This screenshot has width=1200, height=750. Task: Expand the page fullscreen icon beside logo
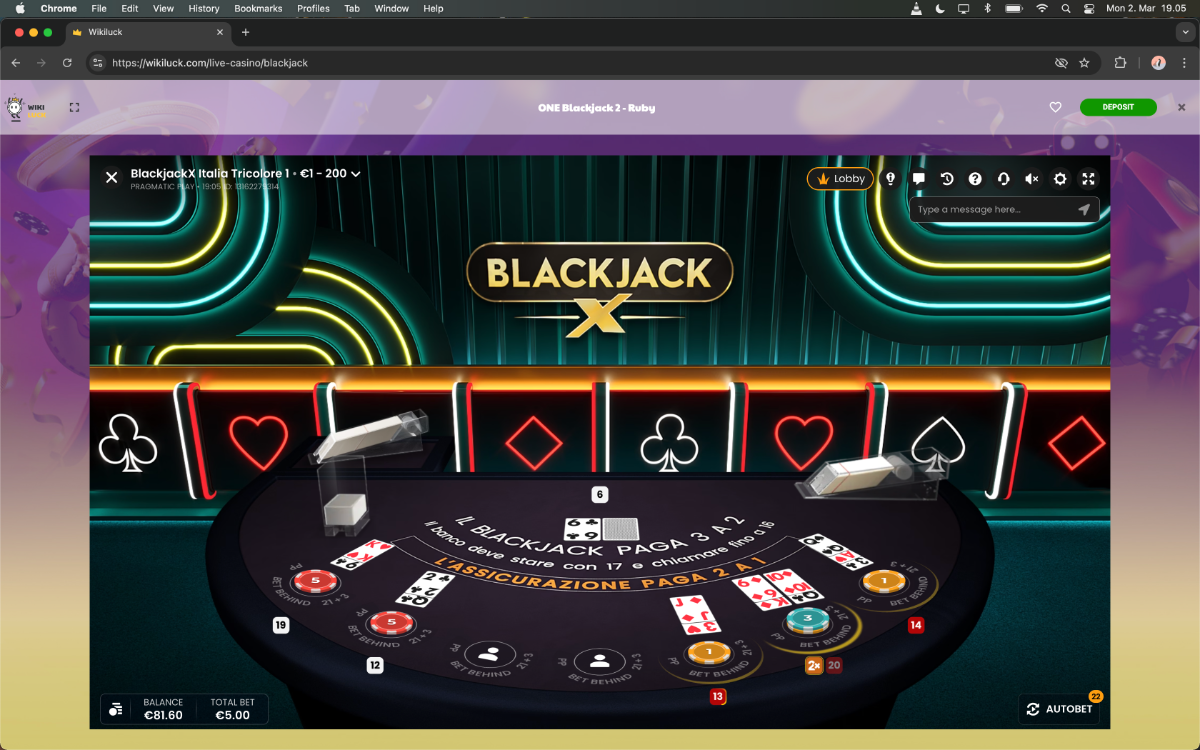pos(74,107)
